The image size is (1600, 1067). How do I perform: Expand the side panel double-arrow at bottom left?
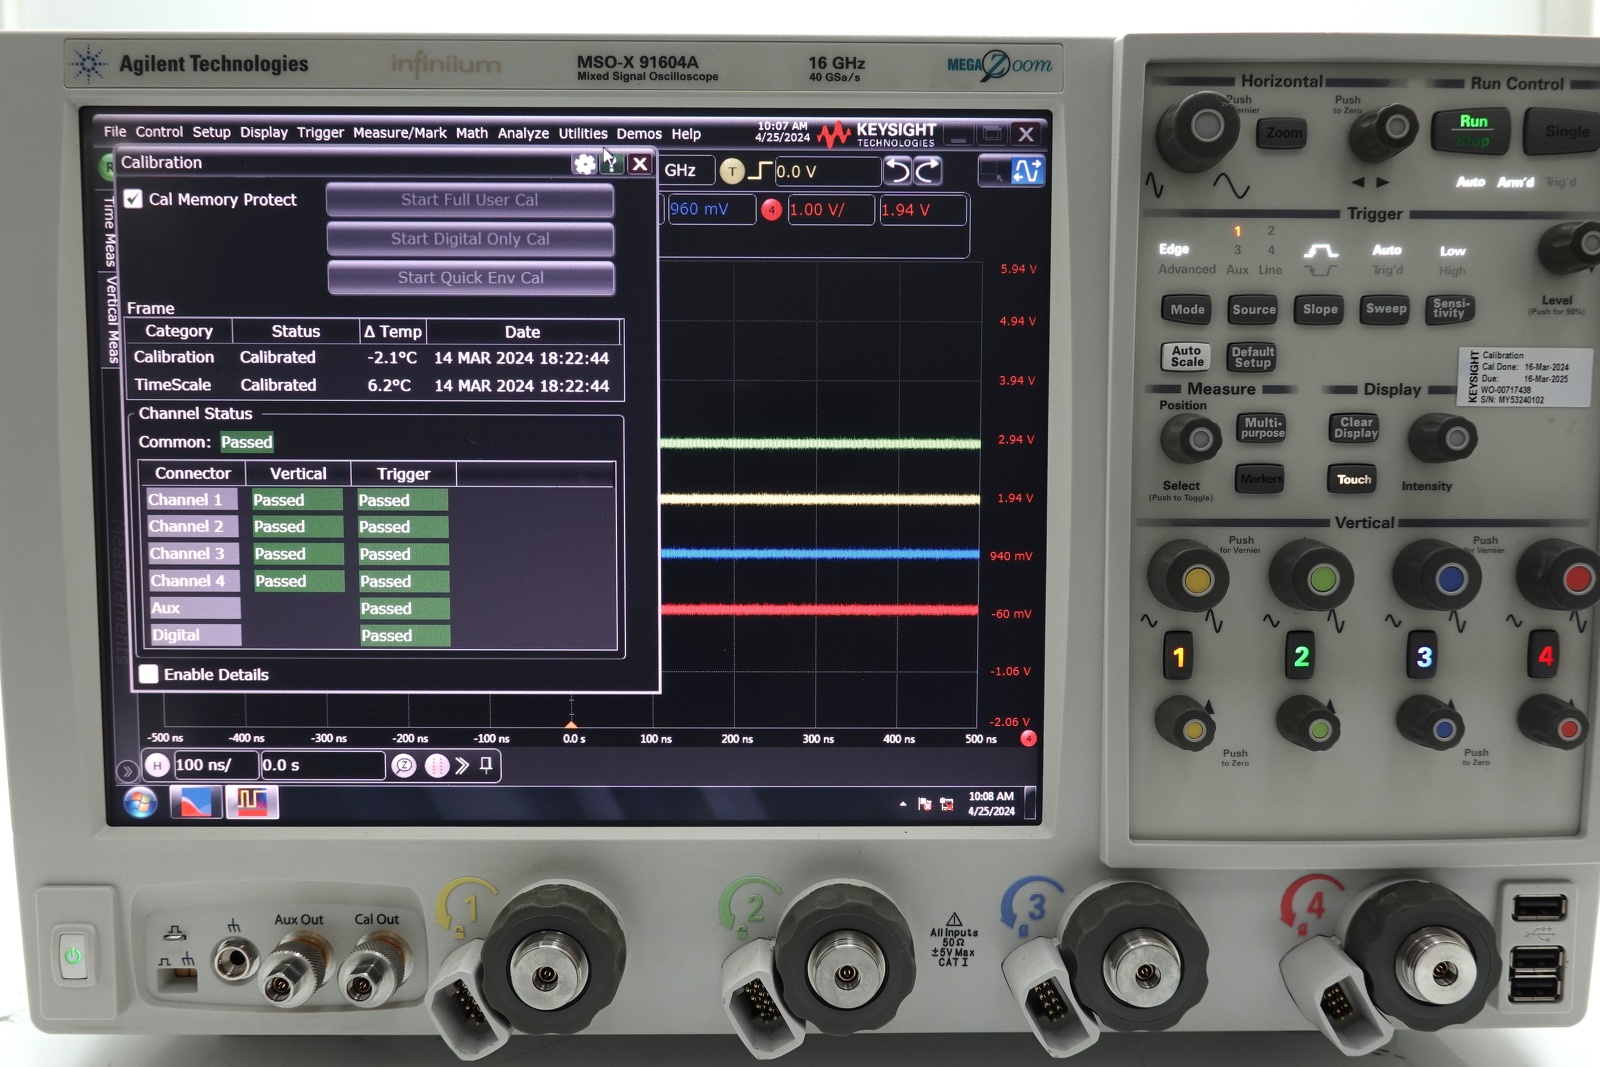click(127, 771)
